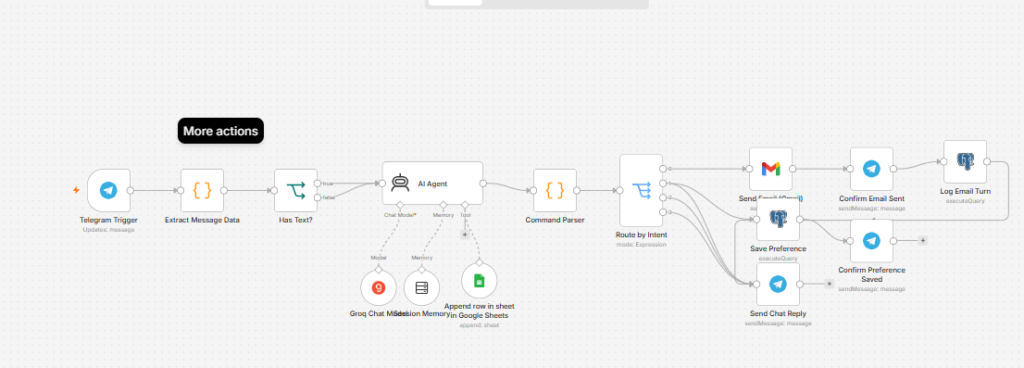Select the Save Preference Postgres node
1024x368 pixels.
point(778,219)
